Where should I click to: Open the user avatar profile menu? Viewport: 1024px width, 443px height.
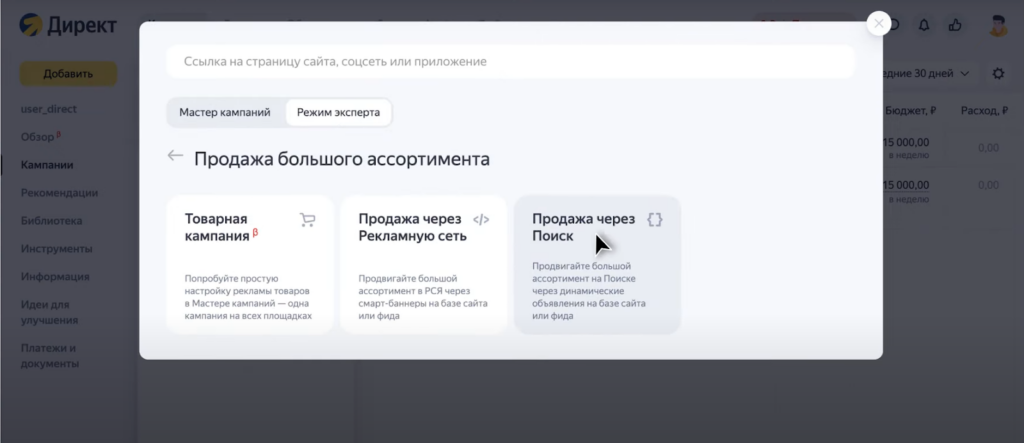pyautogui.click(x=997, y=25)
